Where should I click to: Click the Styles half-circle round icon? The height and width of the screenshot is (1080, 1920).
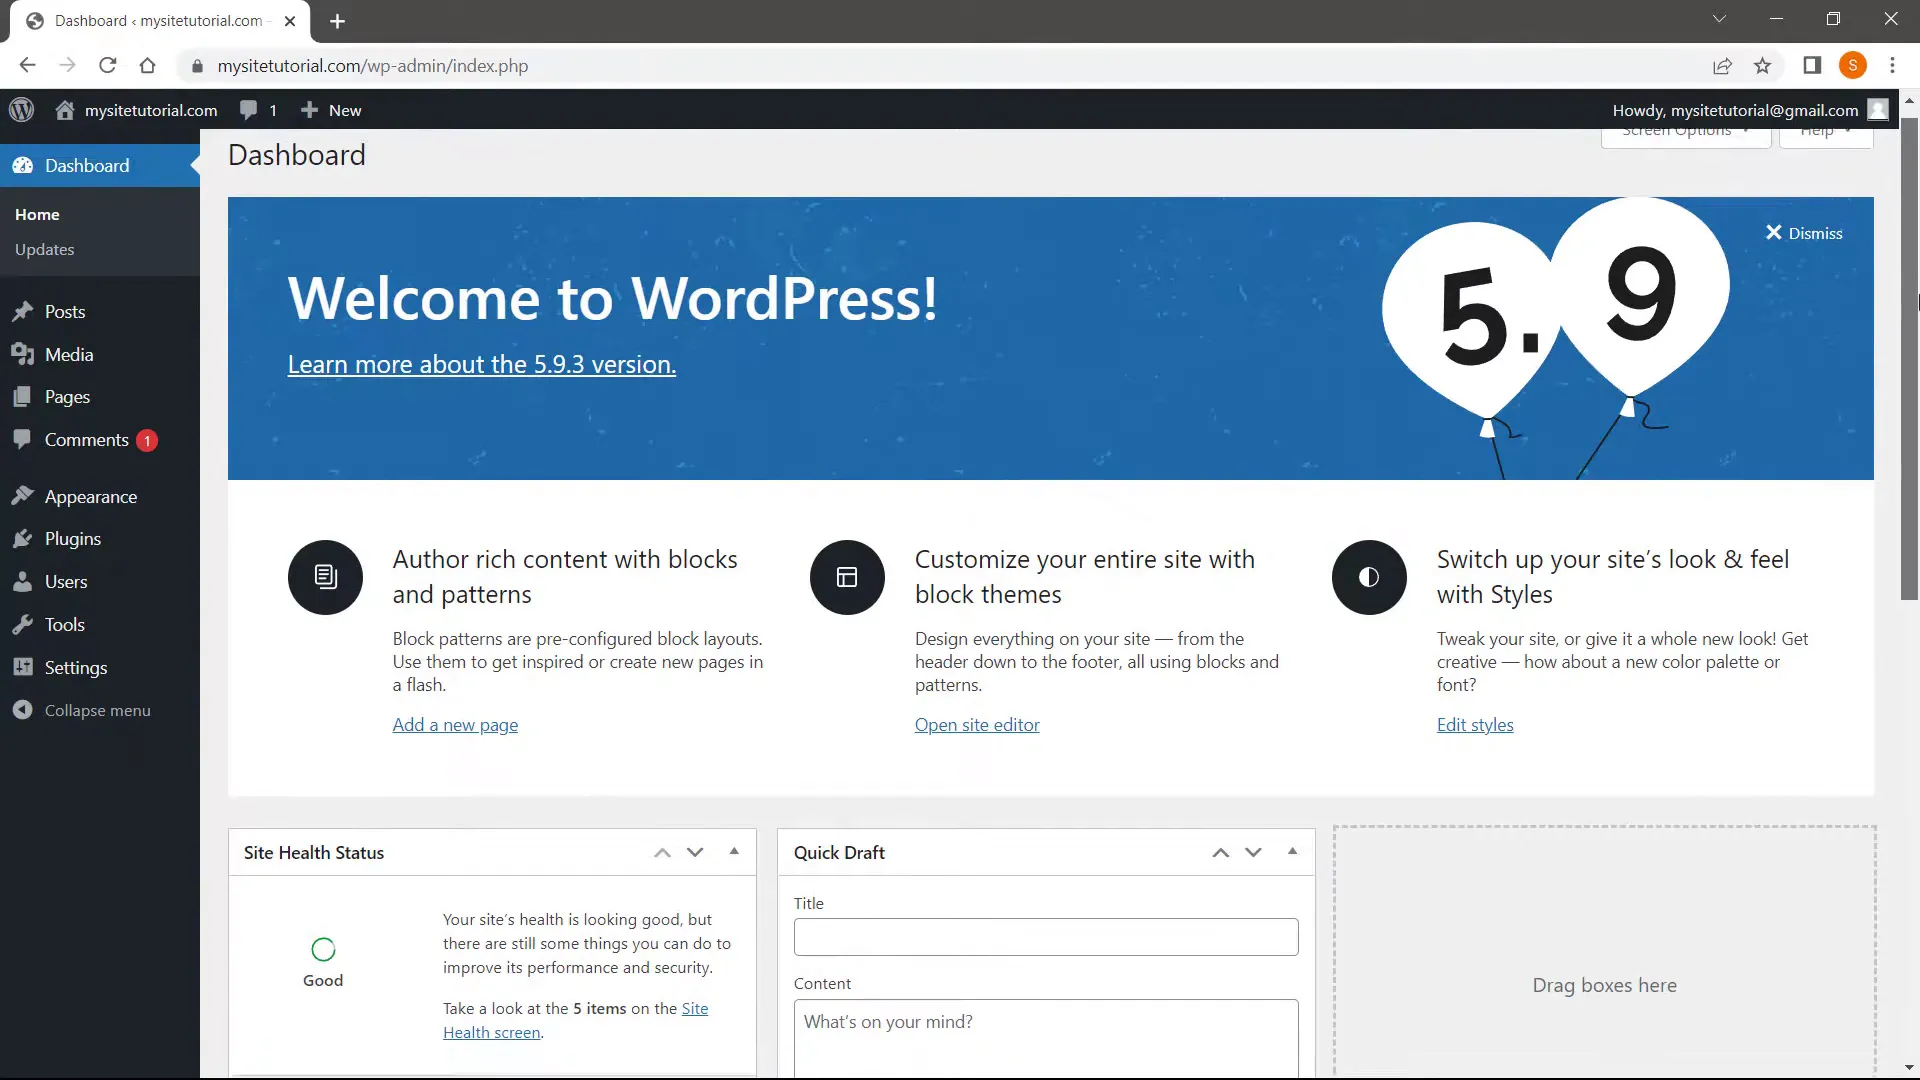tap(1369, 577)
